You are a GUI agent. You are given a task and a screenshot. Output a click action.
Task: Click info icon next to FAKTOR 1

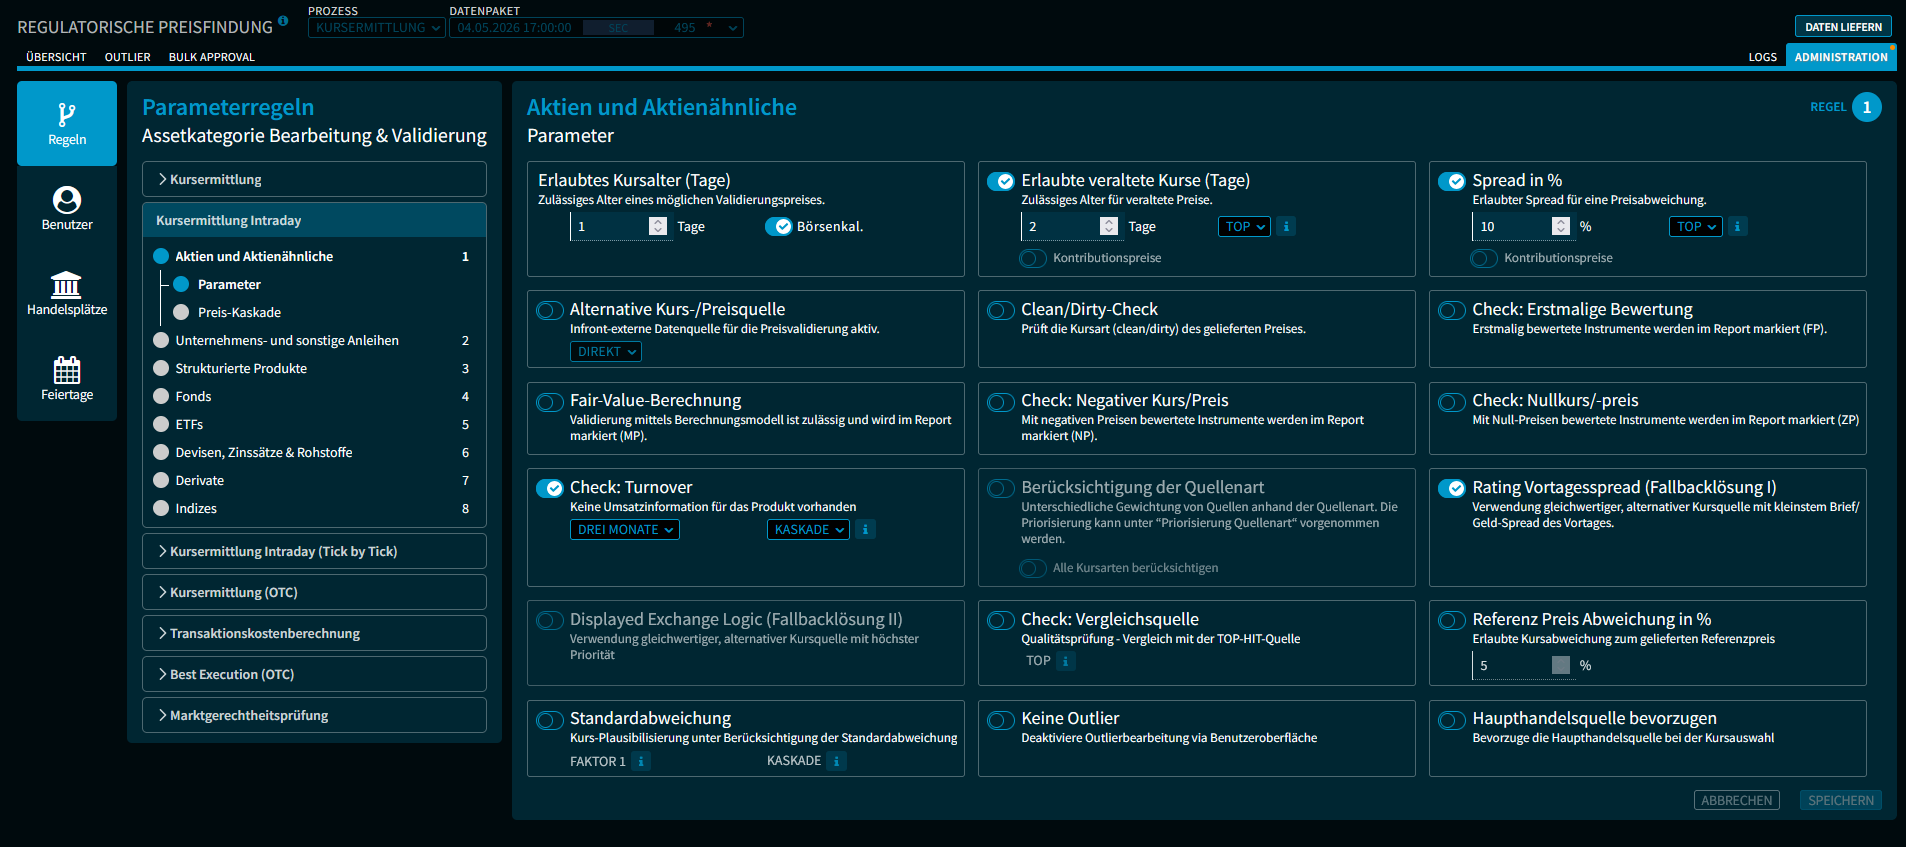(641, 761)
